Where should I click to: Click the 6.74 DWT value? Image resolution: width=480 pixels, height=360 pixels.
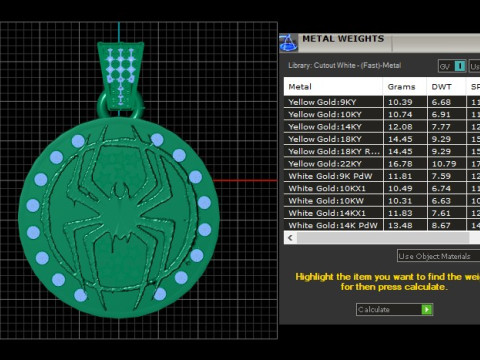click(x=441, y=189)
